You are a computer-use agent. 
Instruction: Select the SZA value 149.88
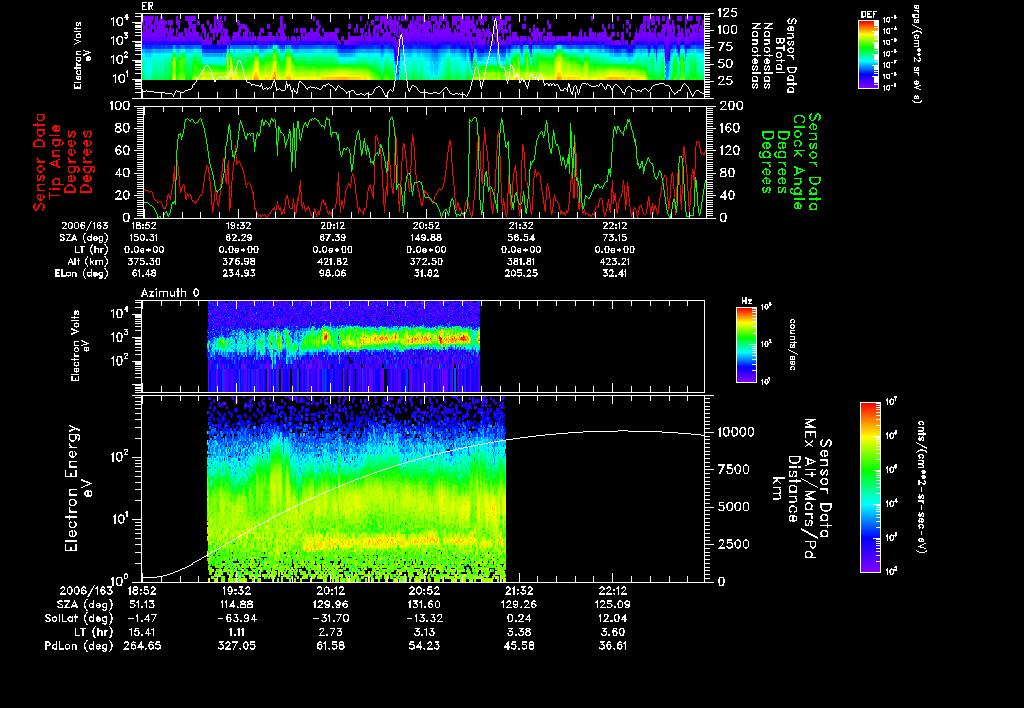click(x=426, y=238)
